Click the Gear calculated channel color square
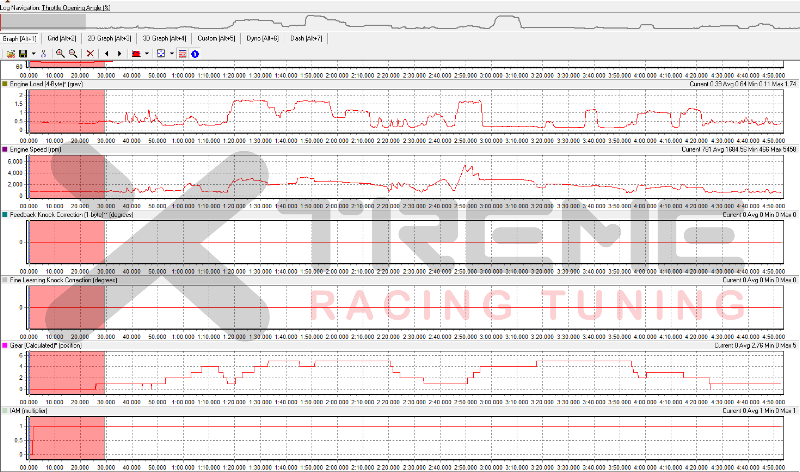 pos(4,345)
